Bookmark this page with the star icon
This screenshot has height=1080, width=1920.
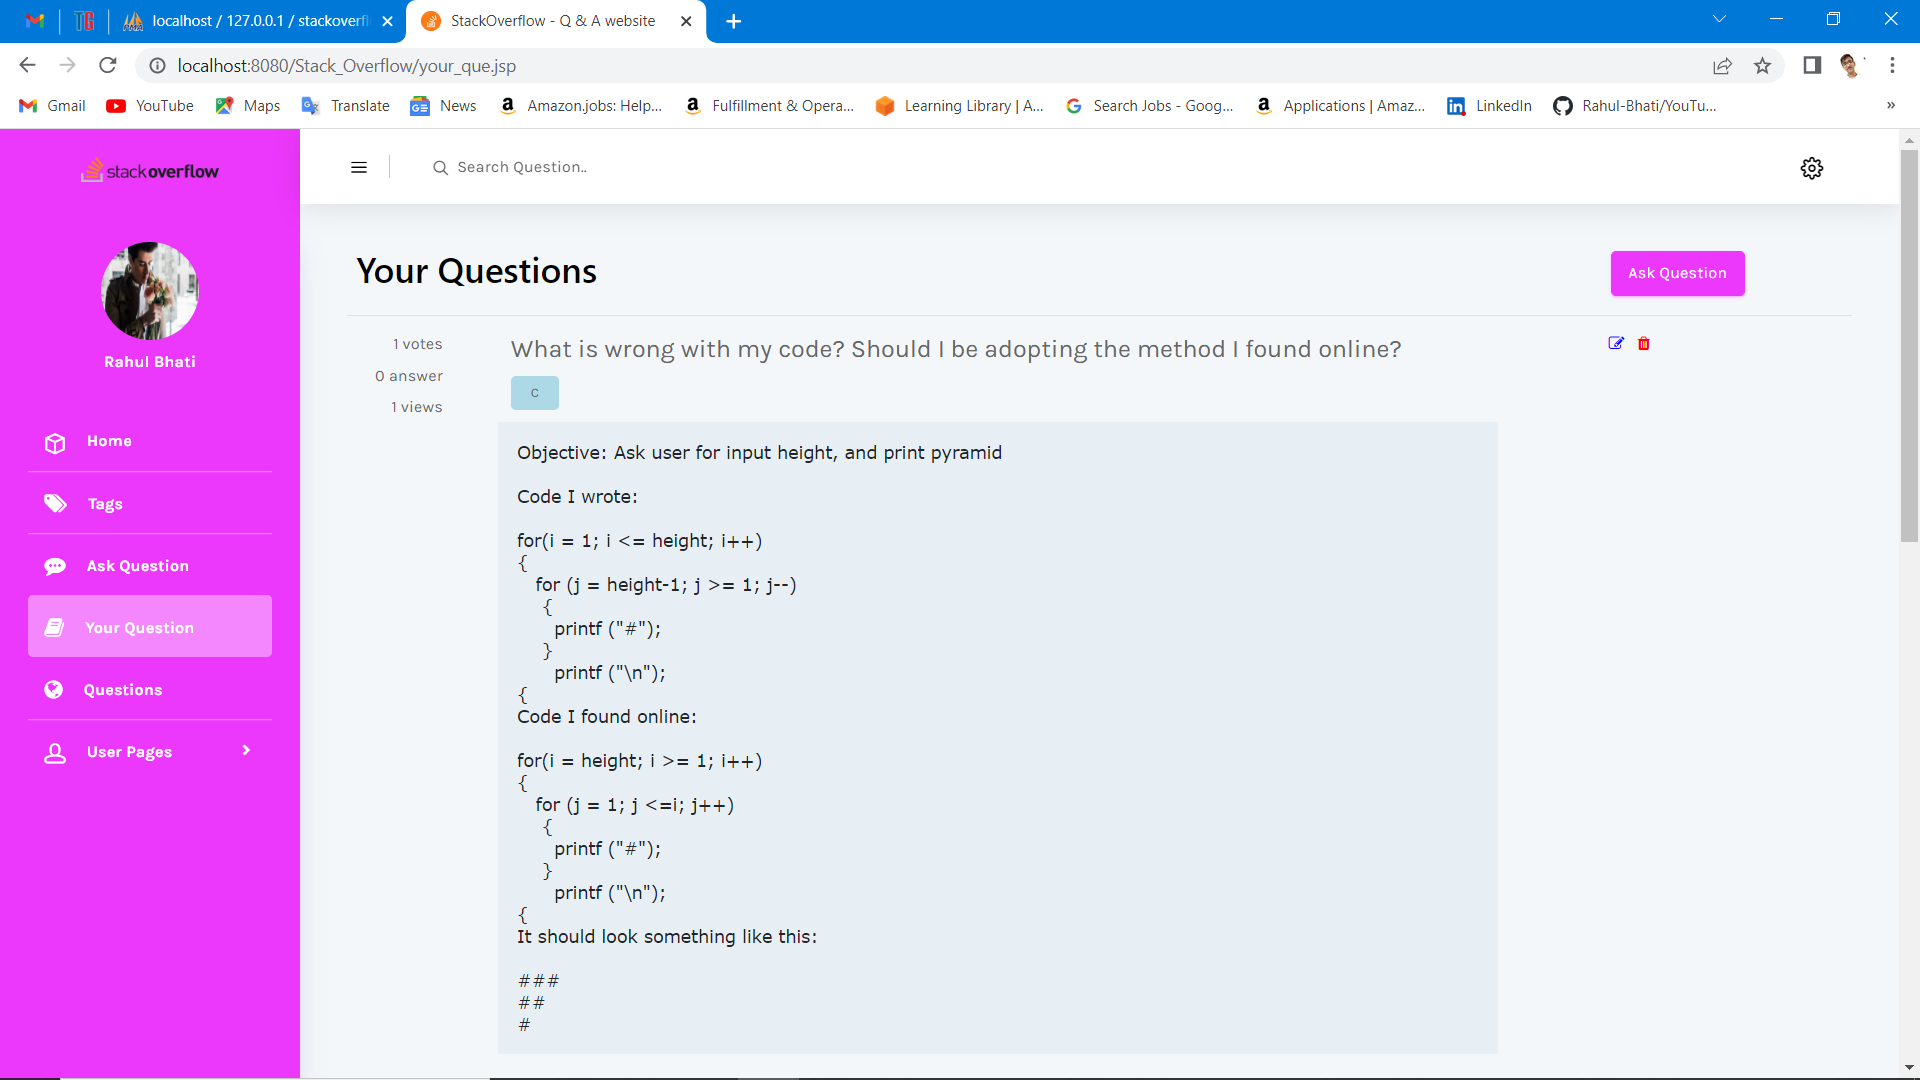[1762, 66]
